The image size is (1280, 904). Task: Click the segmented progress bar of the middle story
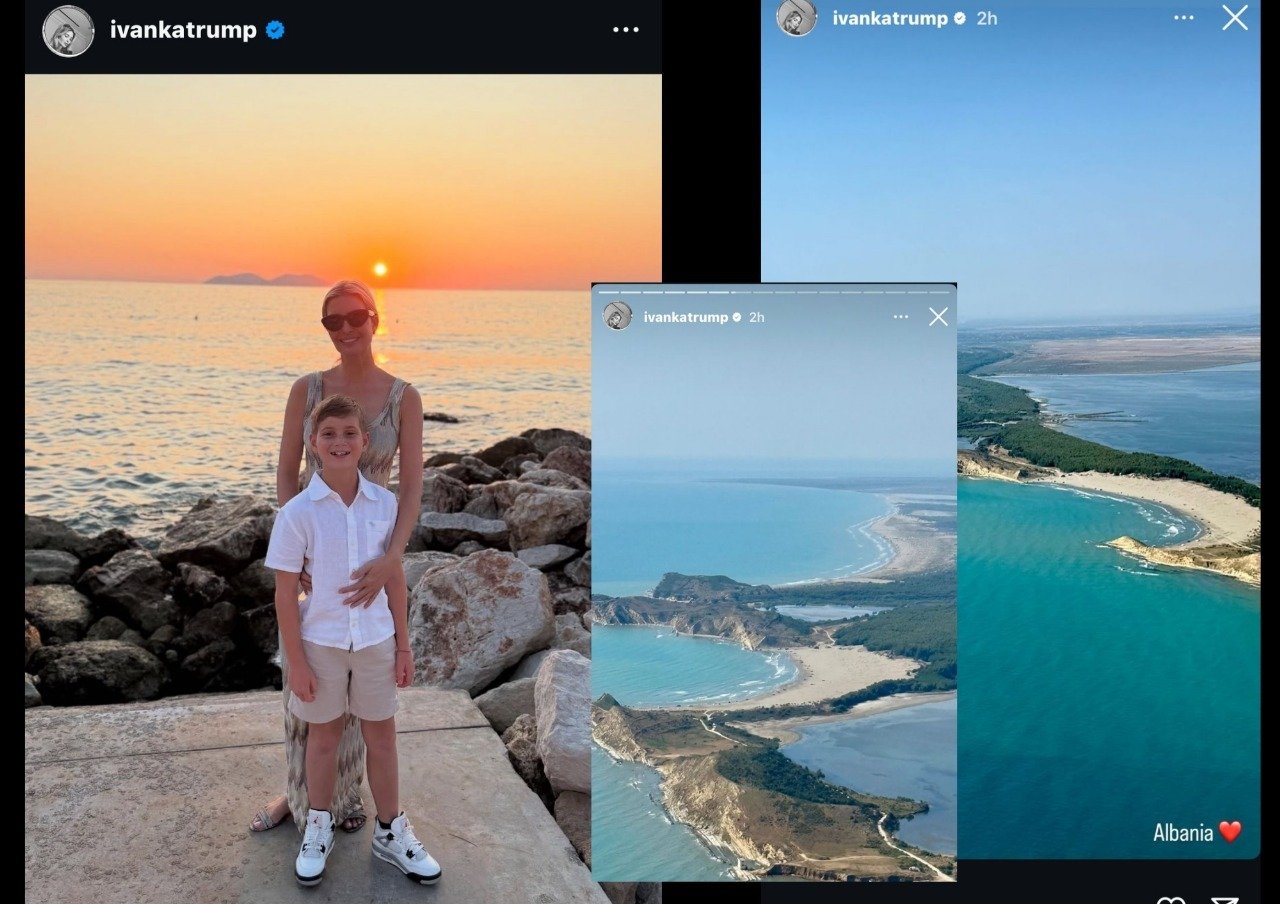[773, 292]
